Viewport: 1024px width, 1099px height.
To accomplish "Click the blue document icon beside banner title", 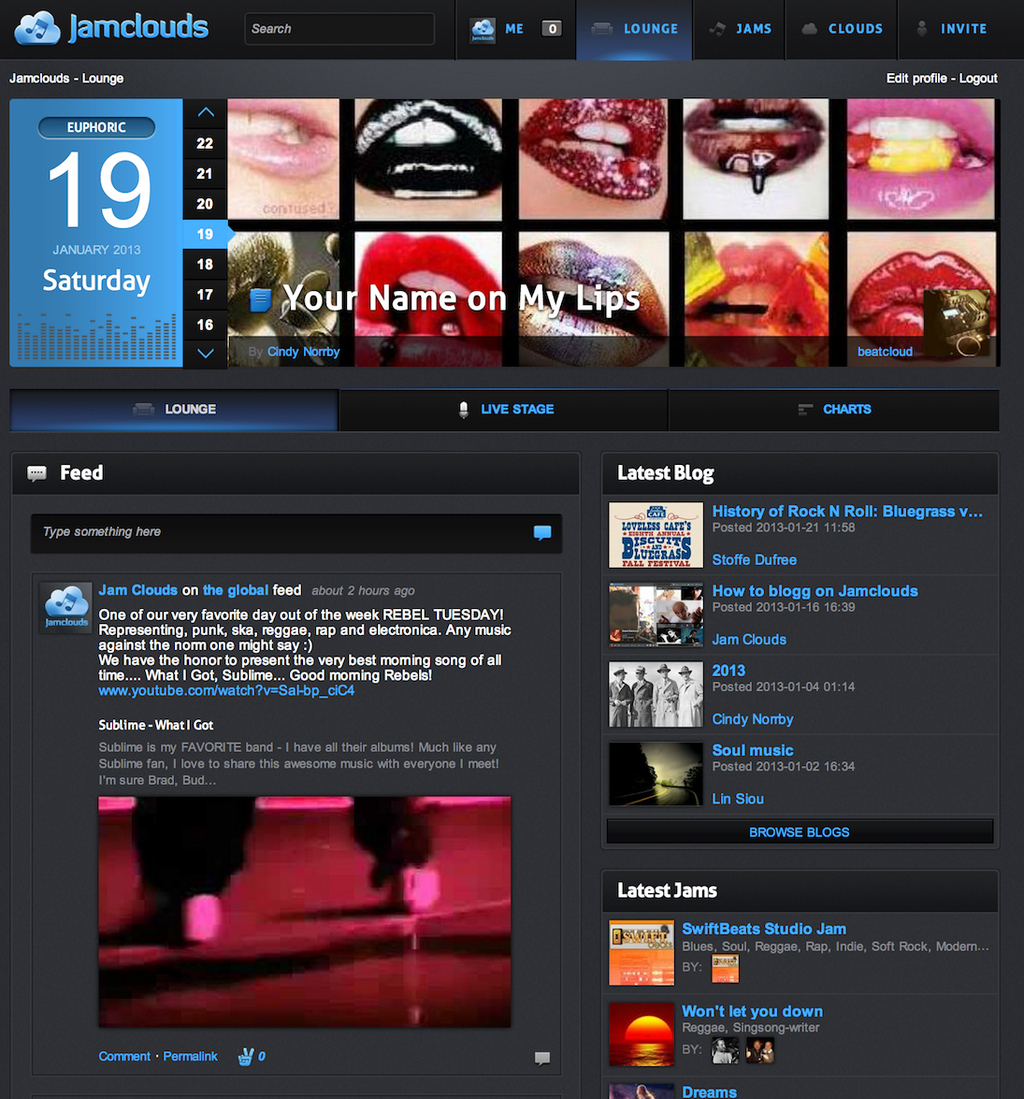I will (x=261, y=300).
